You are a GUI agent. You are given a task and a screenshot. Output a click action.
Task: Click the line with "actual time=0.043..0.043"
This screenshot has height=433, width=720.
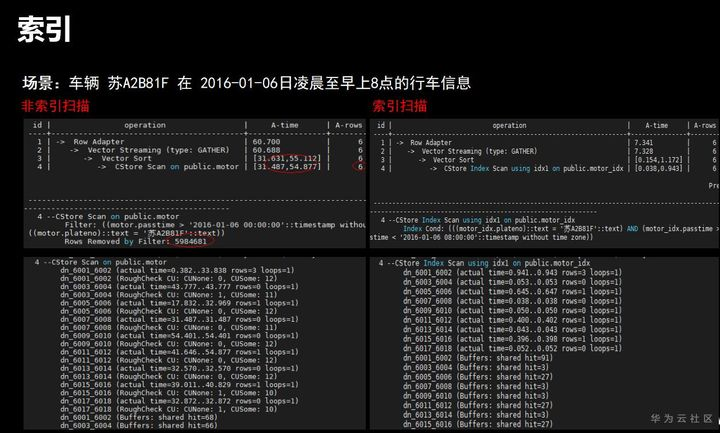(x=512, y=330)
